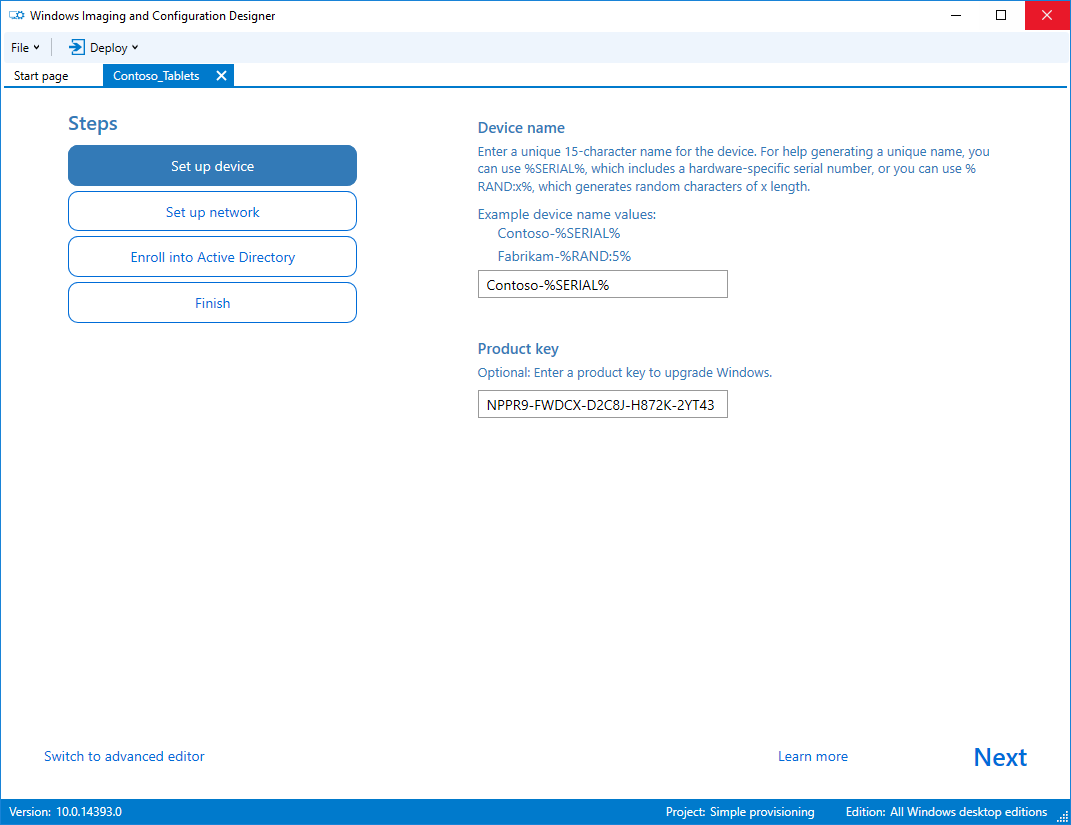
Task: Close the Windows Imaging and Configuration Designer window
Action: pos(1047,15)
